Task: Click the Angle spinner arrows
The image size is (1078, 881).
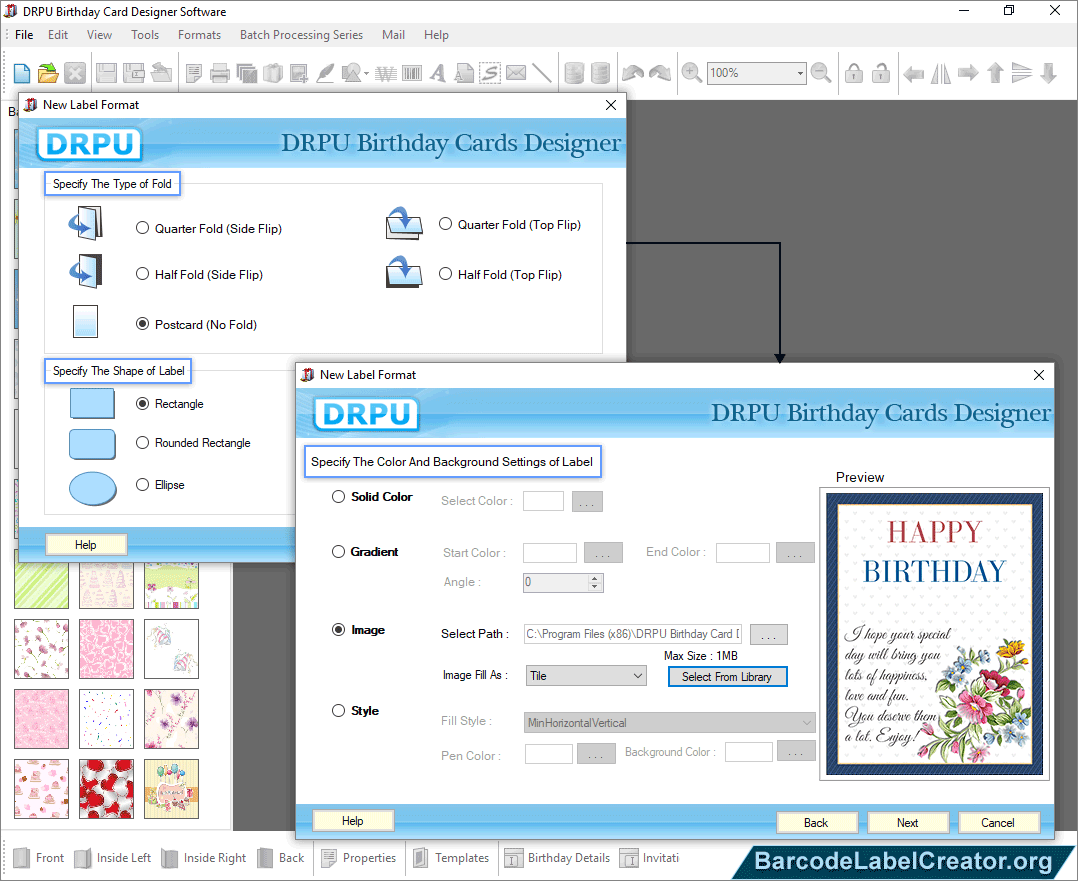Action: 595,583
